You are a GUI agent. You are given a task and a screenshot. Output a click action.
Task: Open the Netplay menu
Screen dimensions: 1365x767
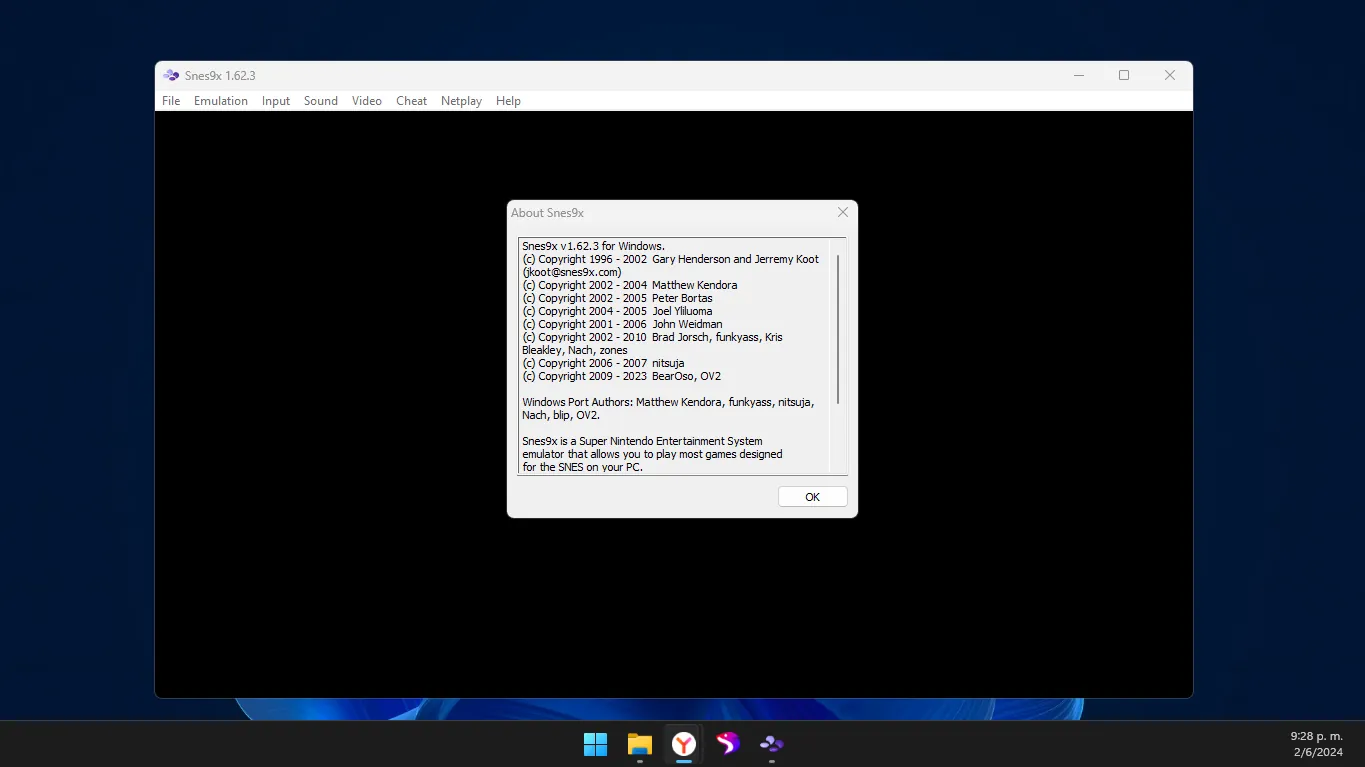tap(461, 101)
